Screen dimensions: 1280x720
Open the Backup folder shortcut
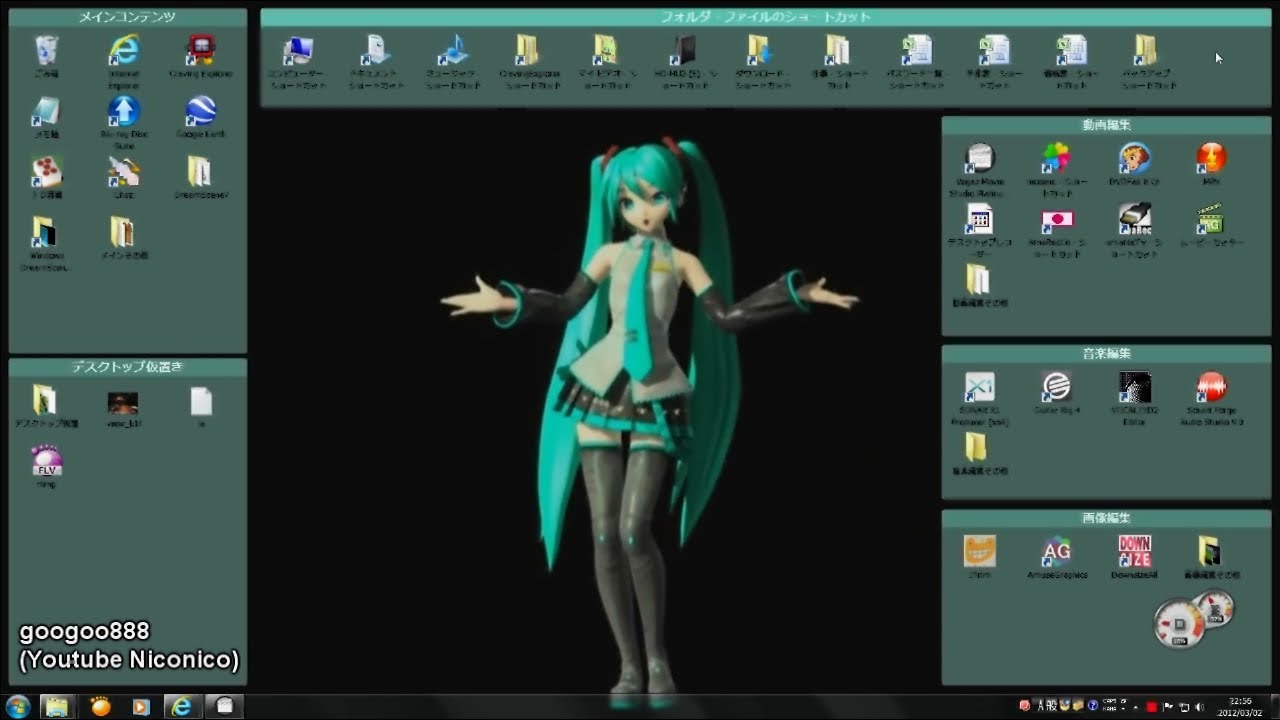click(x=1147, y=50)
